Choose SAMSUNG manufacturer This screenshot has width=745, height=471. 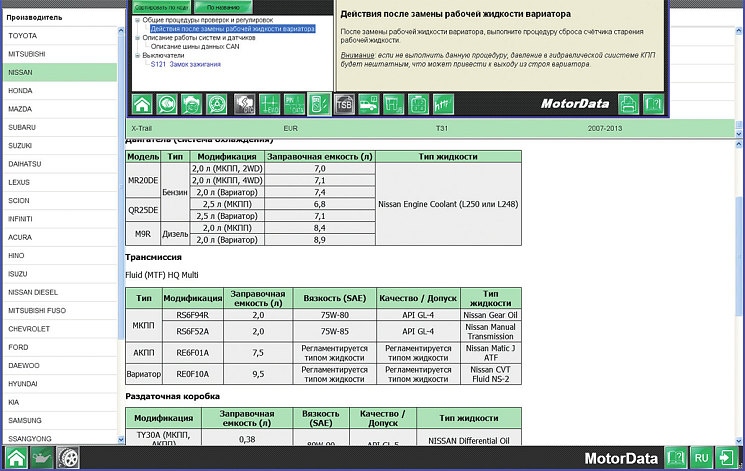[60, 420]
